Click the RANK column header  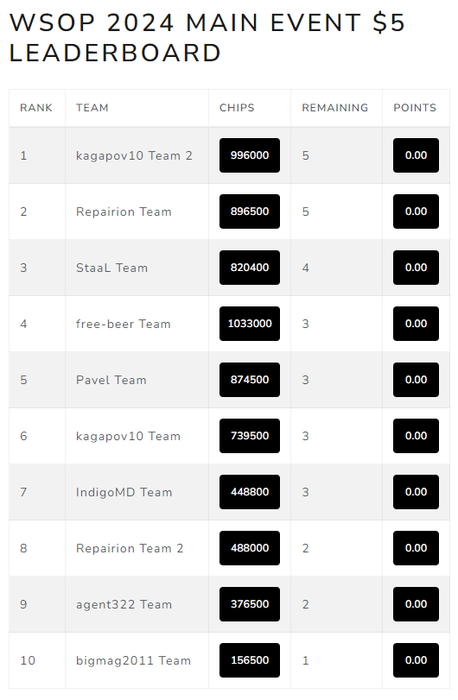click(36, 108)
